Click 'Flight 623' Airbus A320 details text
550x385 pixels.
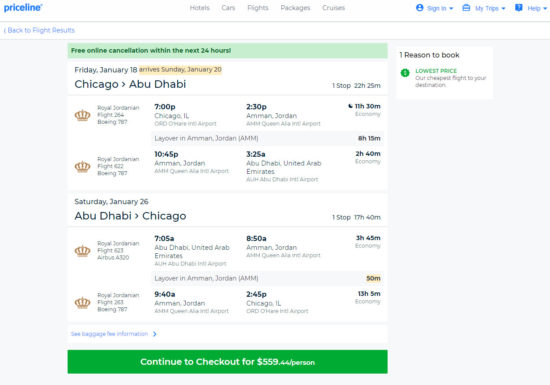[118, 250]
